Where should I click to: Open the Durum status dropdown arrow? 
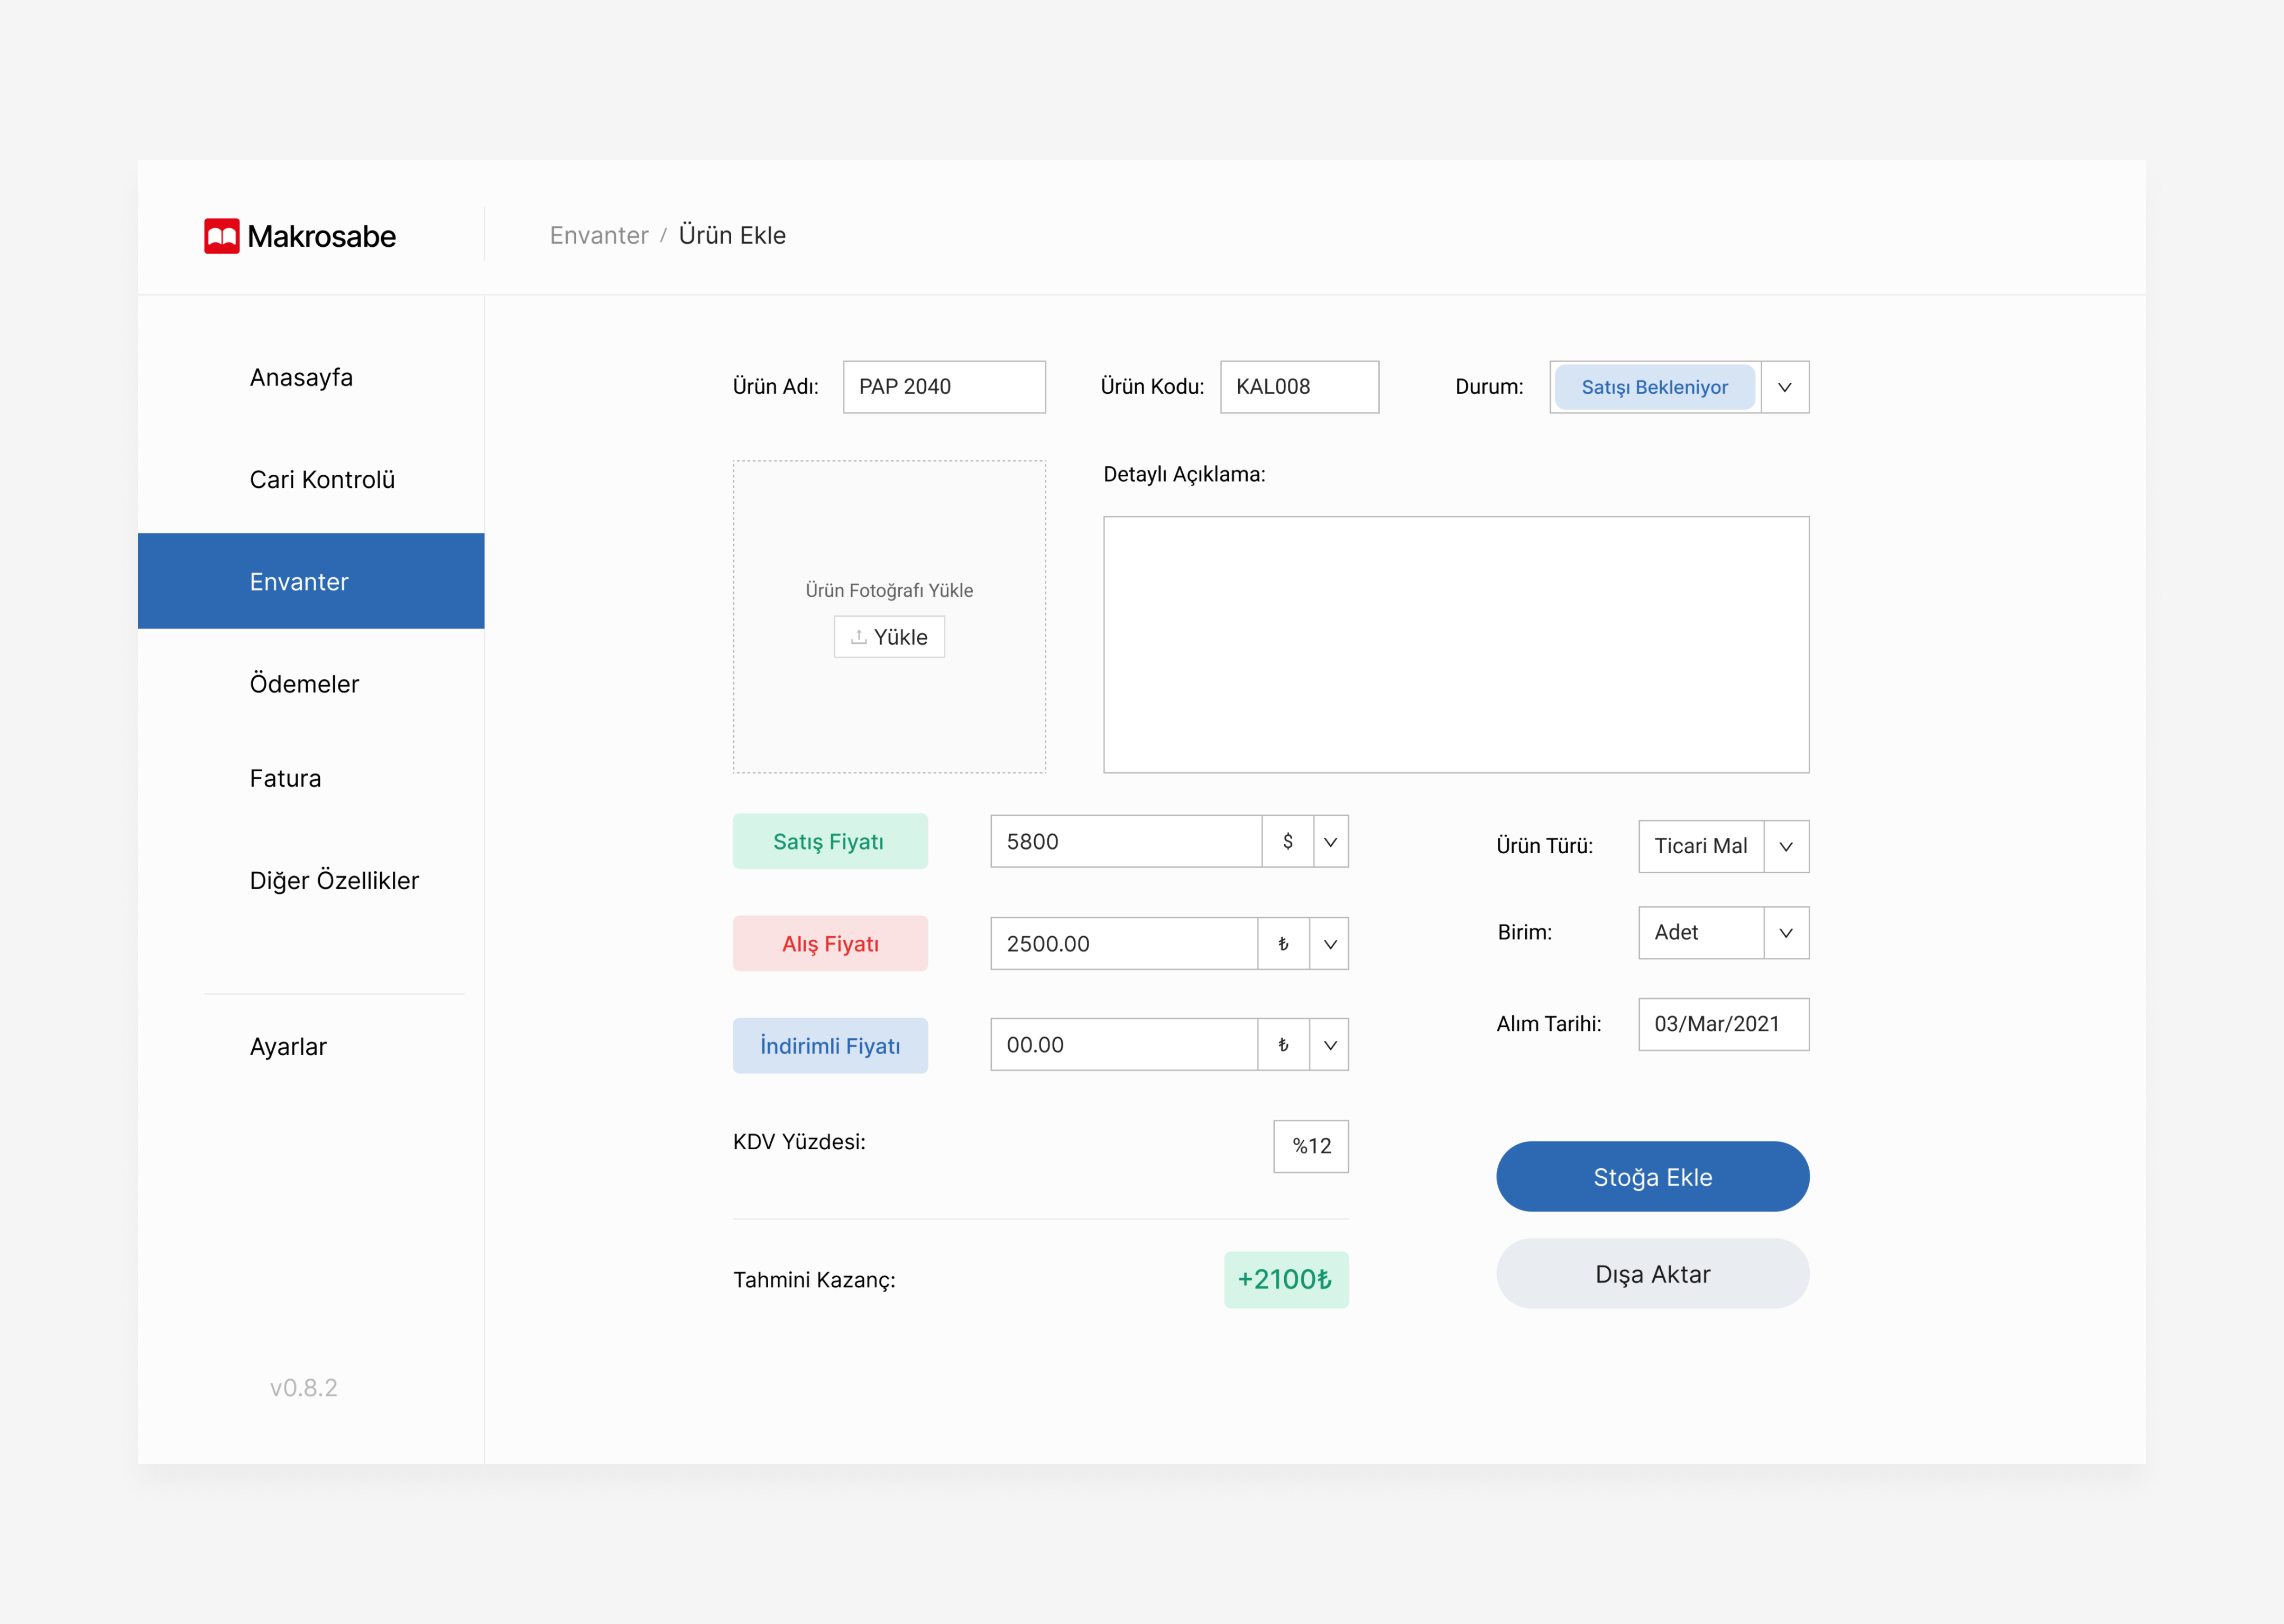pos(1785,387)
